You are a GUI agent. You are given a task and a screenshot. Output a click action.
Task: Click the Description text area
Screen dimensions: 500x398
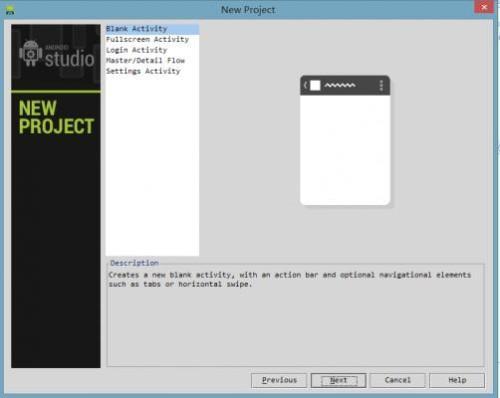click(295, 315)
